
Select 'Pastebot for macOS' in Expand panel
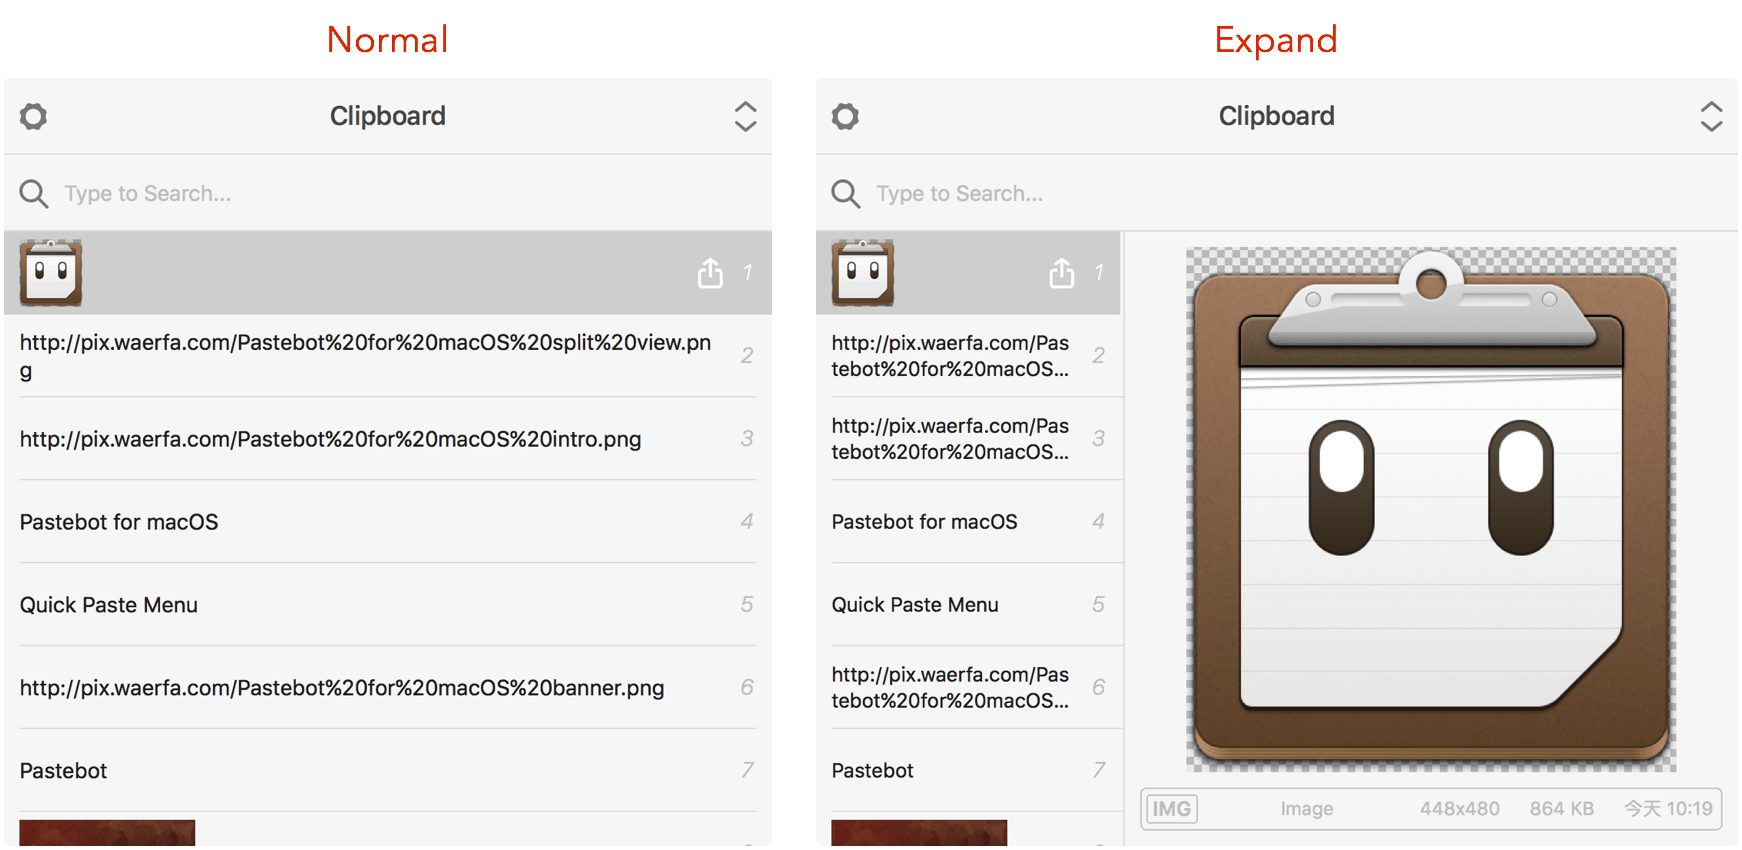click(x=969, y=522)
